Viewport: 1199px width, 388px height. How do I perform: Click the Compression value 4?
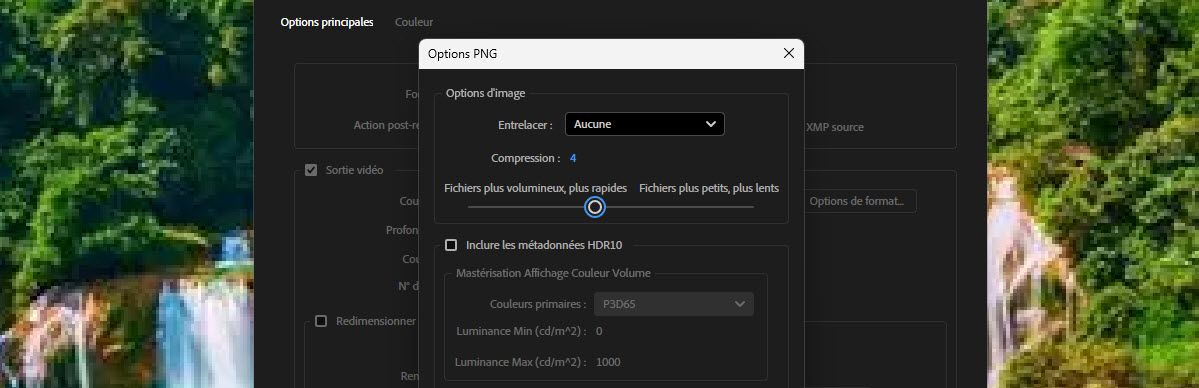pyautogui.click(x=573, y=158)
